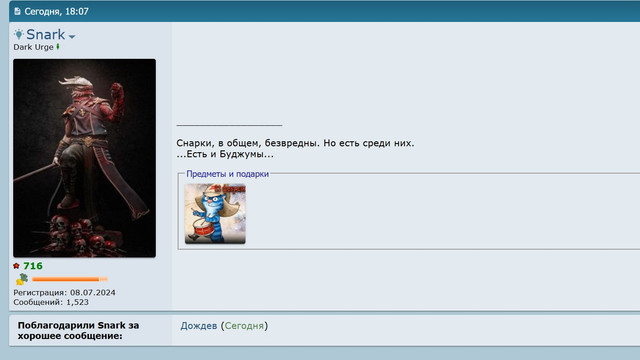
Task: Click "Сообщений: 1,523" text
Action: [x=51, y=302]
